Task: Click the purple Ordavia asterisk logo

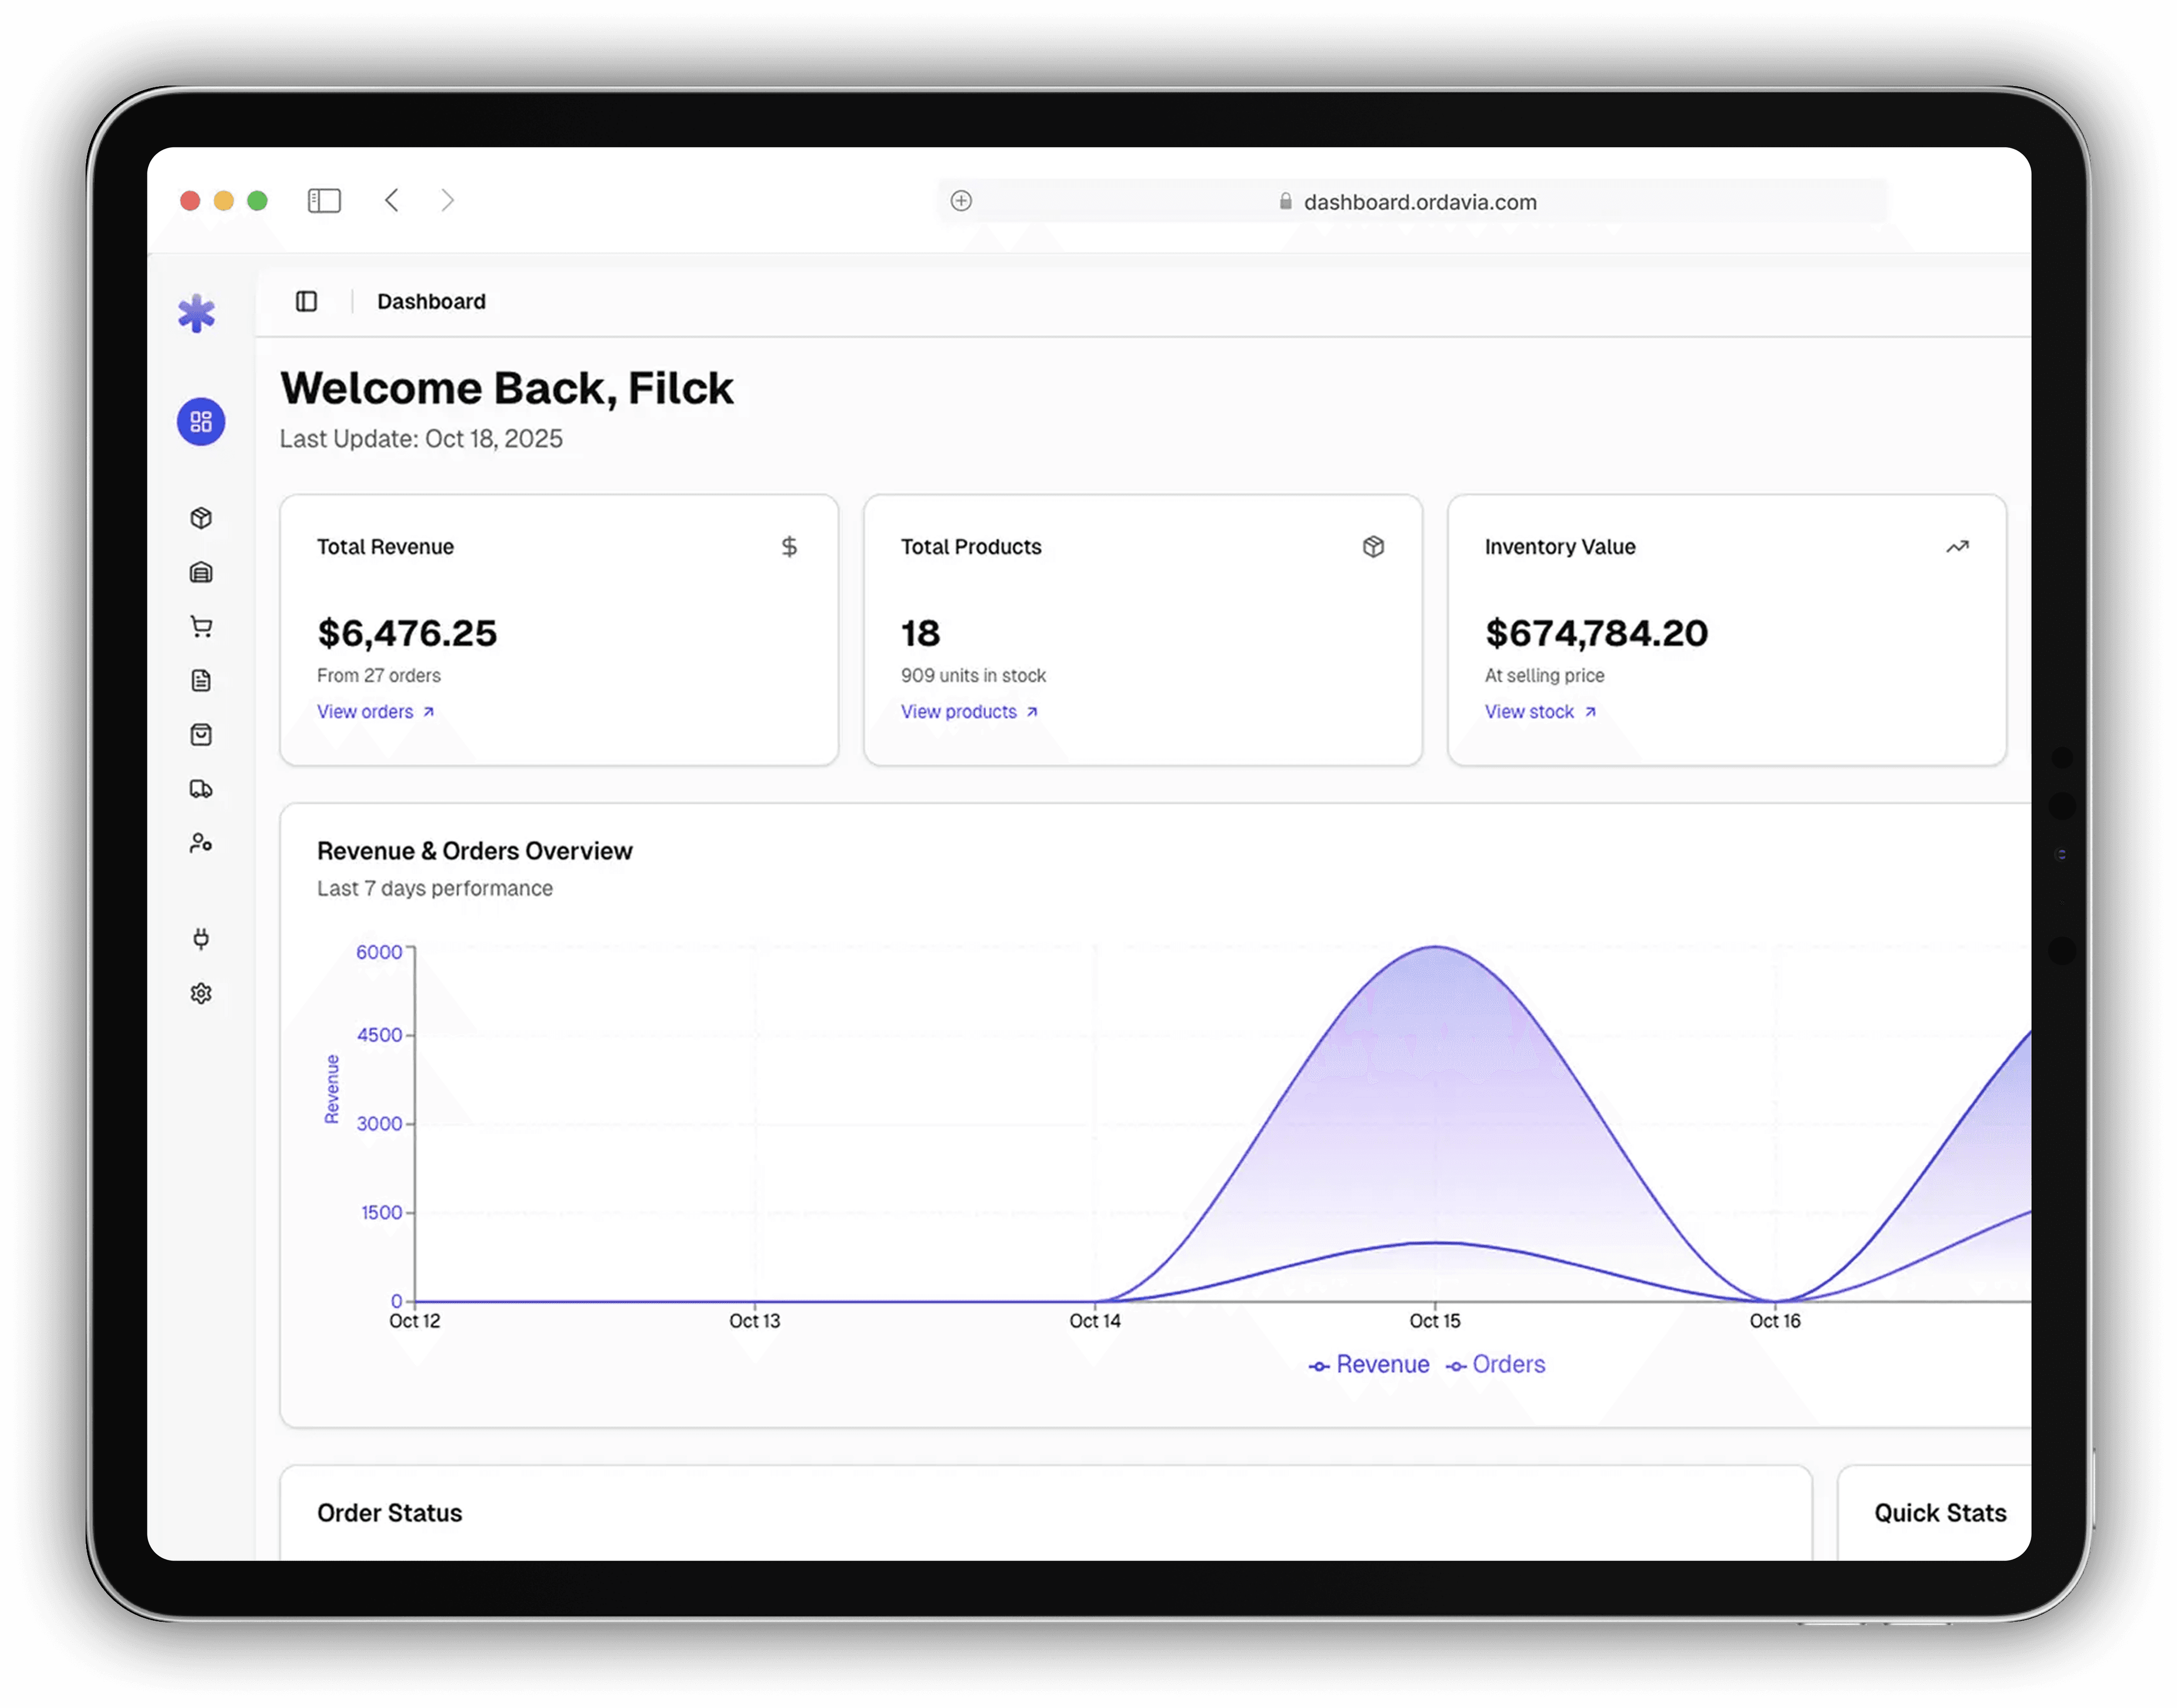Action: (197, 312)
